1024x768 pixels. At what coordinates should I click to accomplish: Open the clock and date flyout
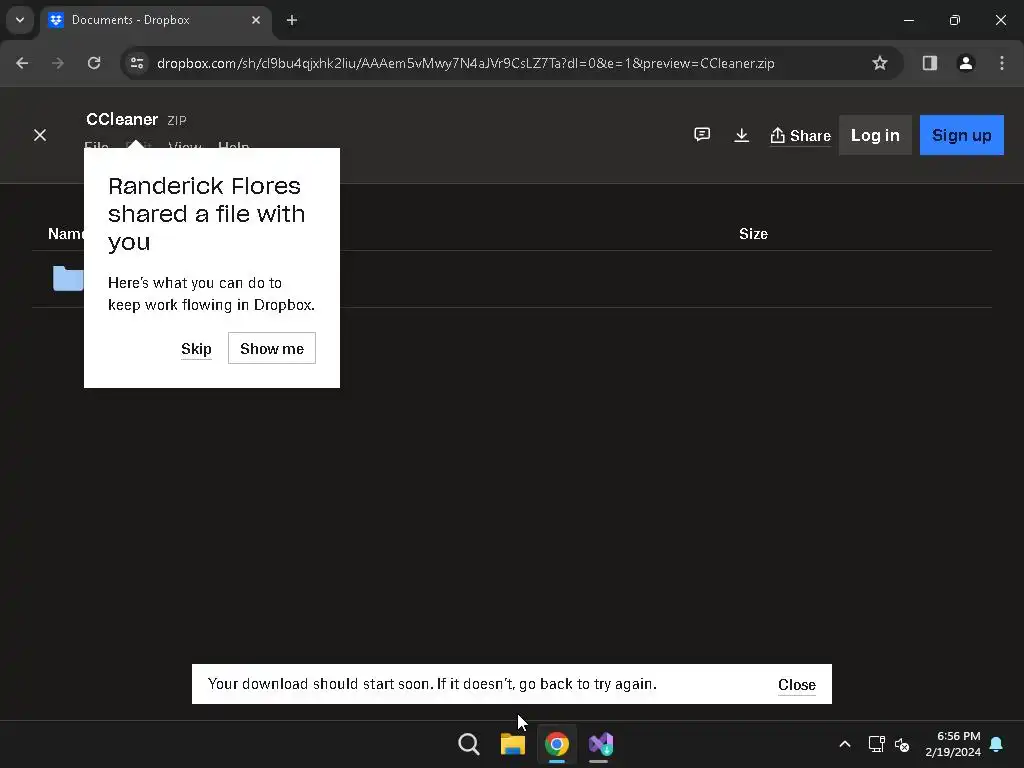point(953,744)
